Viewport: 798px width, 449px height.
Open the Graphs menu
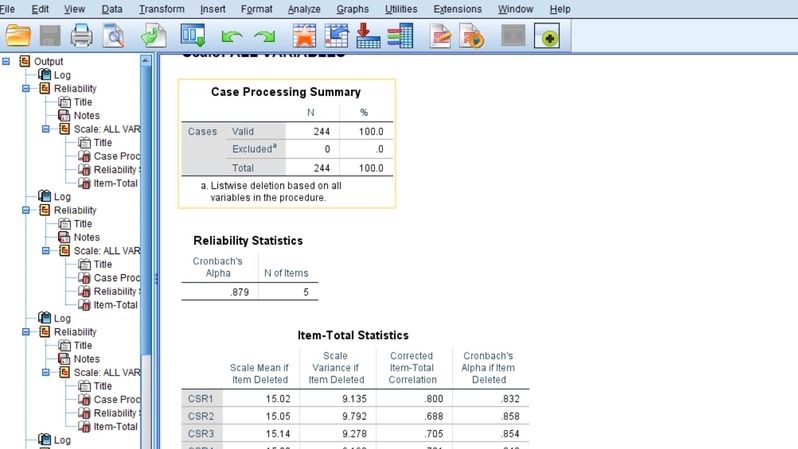point(352,9)
